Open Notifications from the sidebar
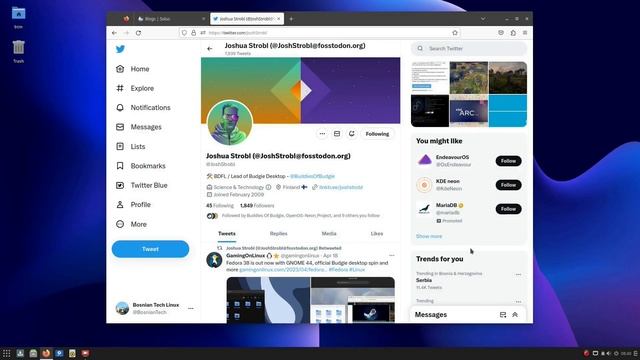This screenshot has width=640, height=360. click(x=143, y=108)
